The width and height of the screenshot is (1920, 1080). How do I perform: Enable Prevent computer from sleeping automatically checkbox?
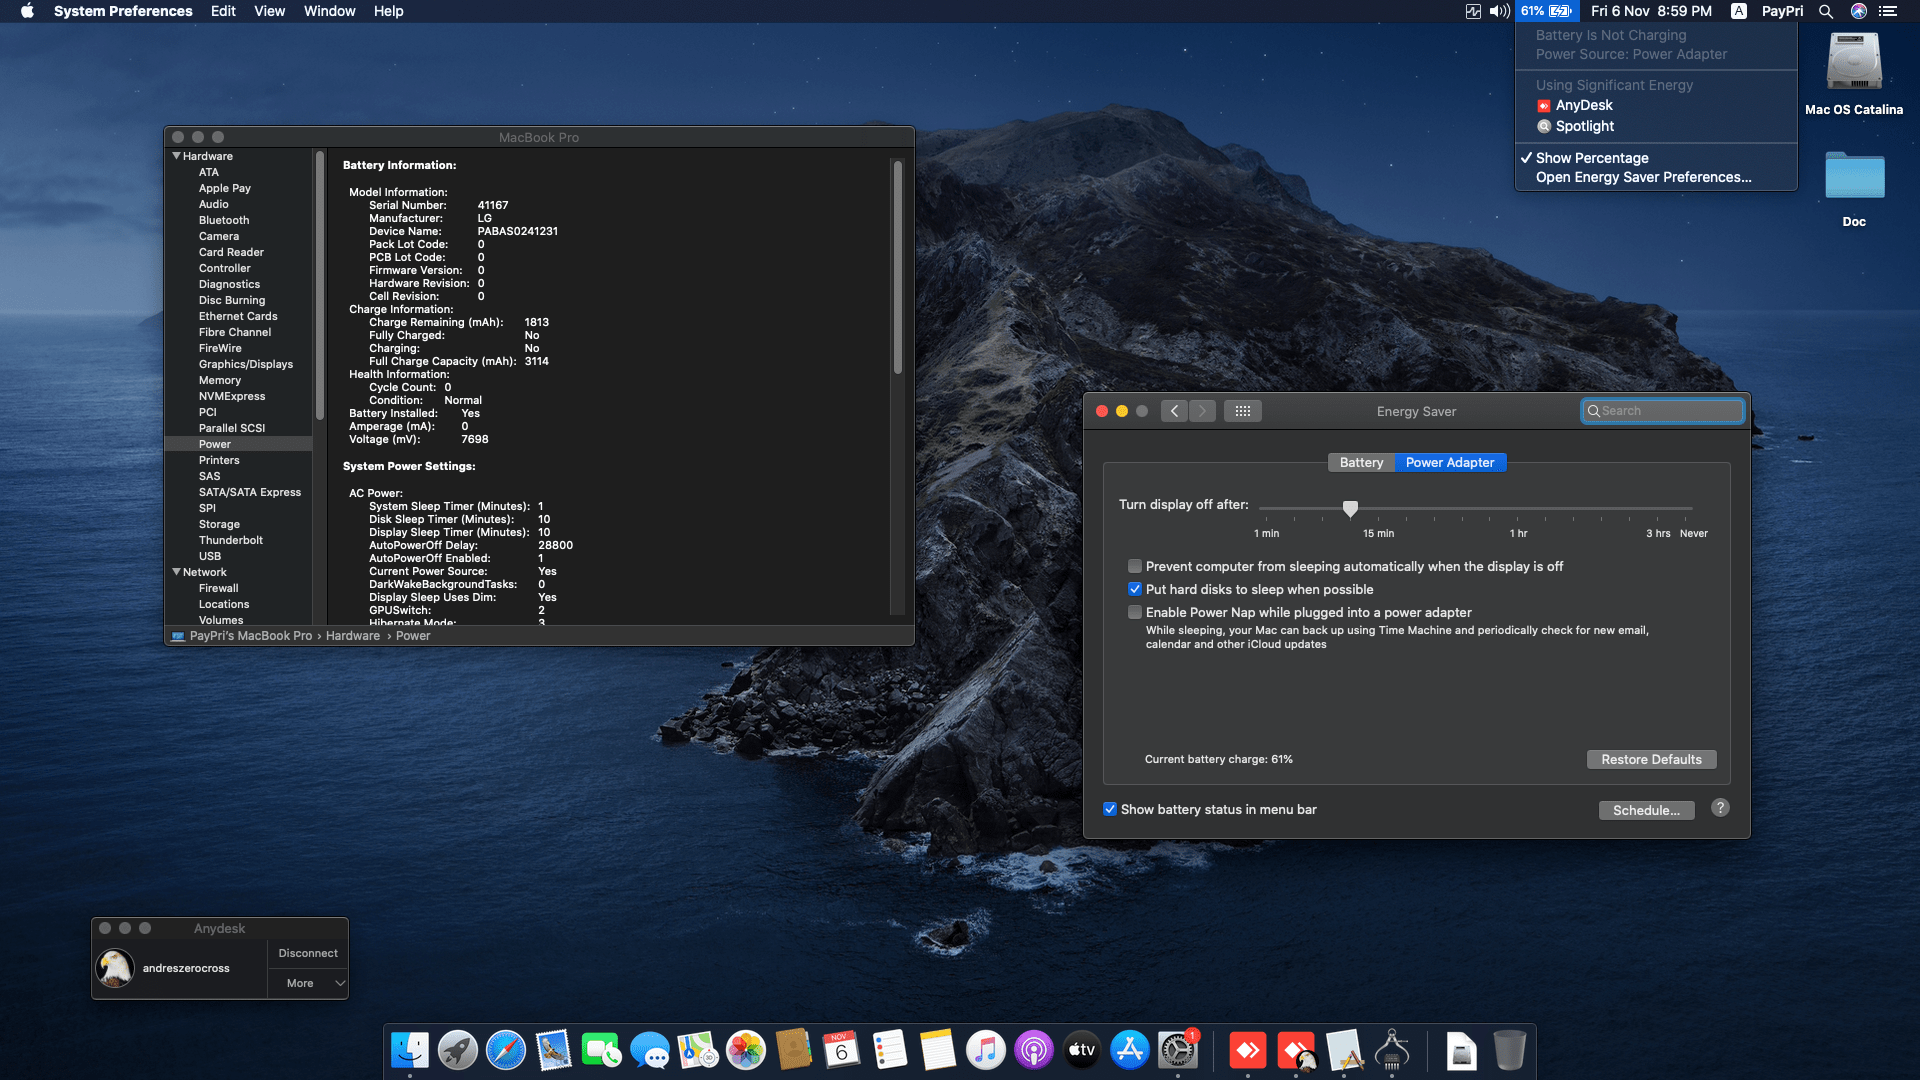[x=1135, y=566]
